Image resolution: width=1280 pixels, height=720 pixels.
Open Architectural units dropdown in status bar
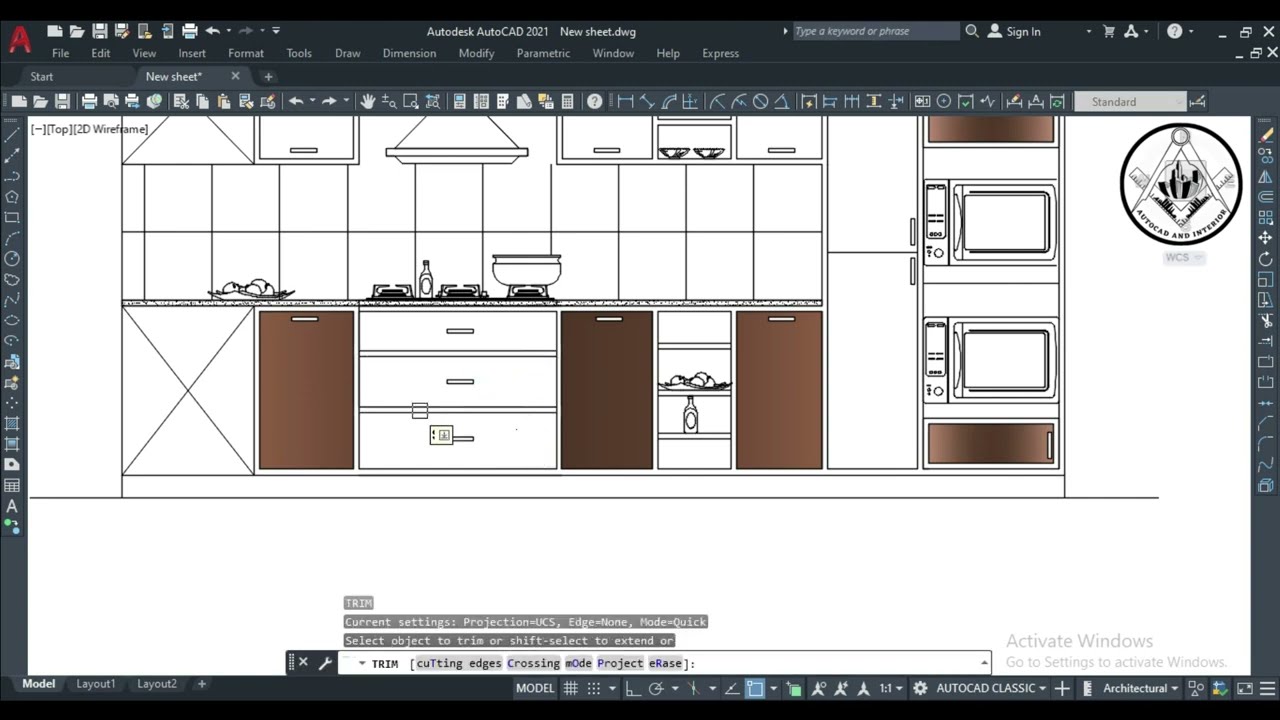[1142, 688]
